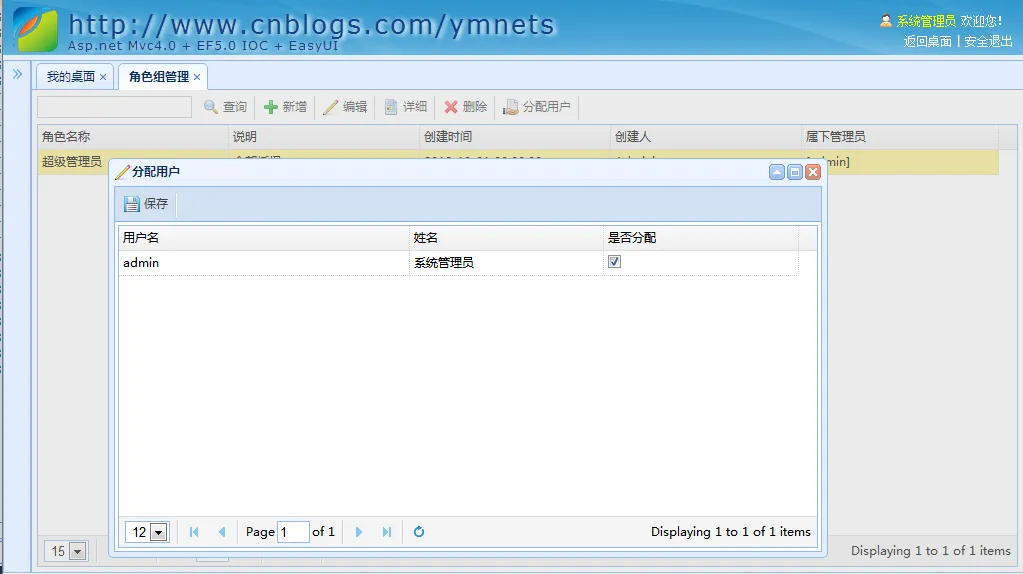1023x574 pixels.
Task: Click the 查询 search button
Action: 225,107
